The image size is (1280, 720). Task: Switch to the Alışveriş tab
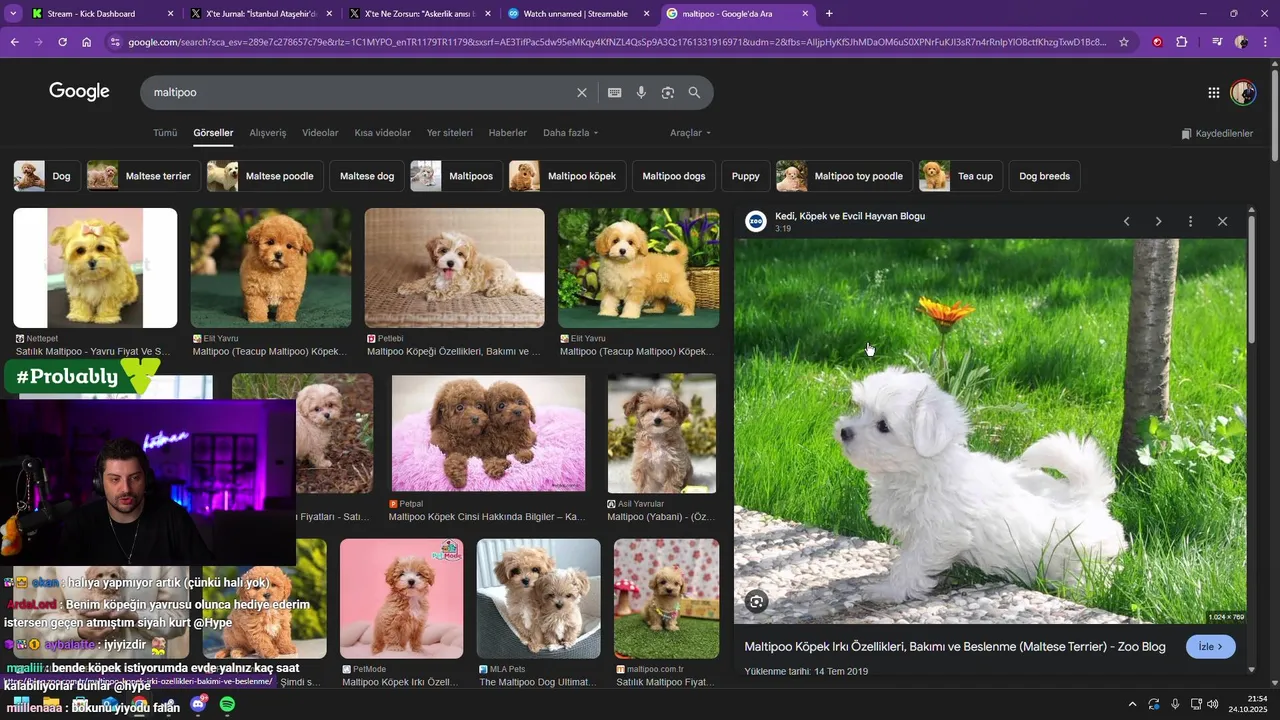click(x=268, y=133)
